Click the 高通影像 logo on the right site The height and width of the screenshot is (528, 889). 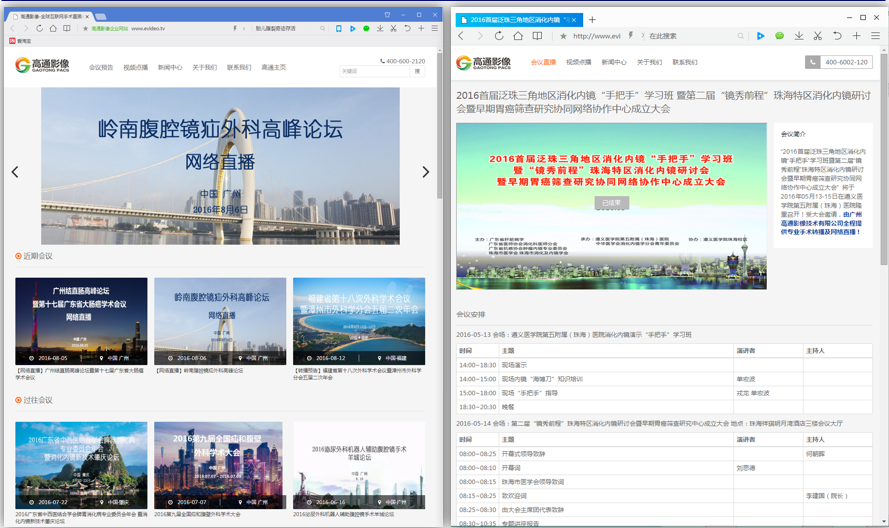pyautogui.click(x=484, y=62)
